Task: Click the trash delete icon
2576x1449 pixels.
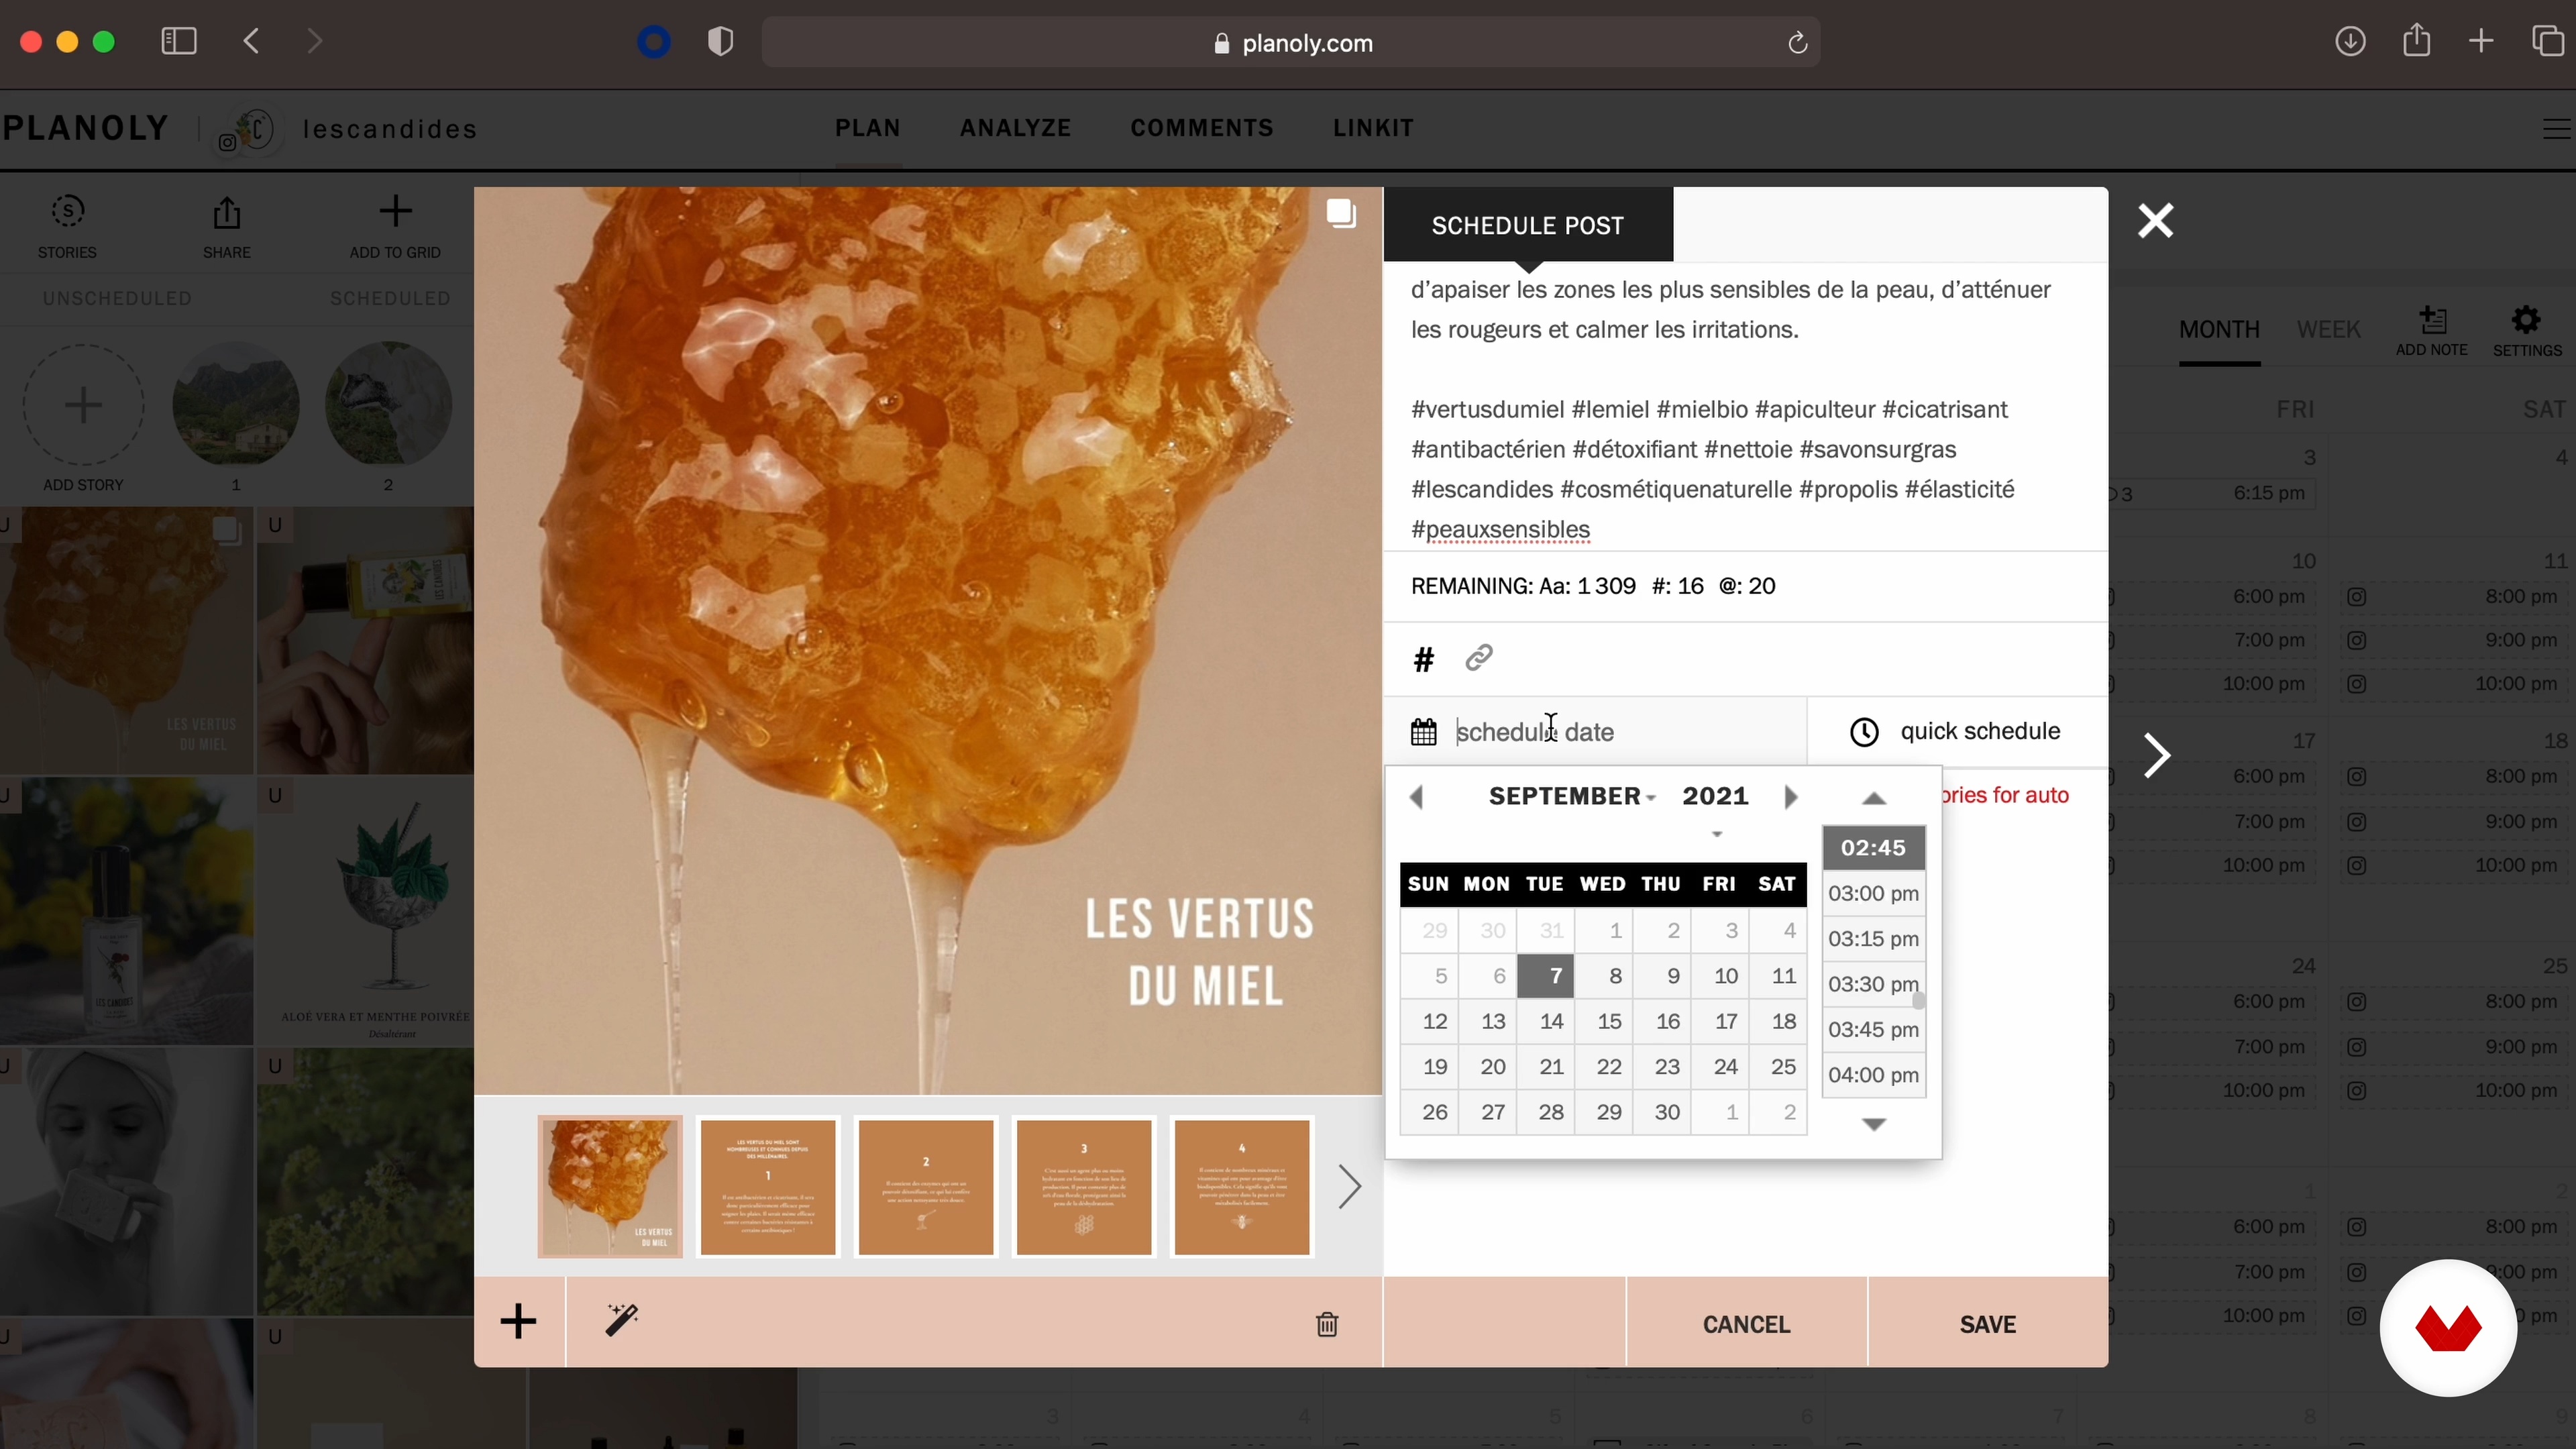Action: coord(1327,1324)
